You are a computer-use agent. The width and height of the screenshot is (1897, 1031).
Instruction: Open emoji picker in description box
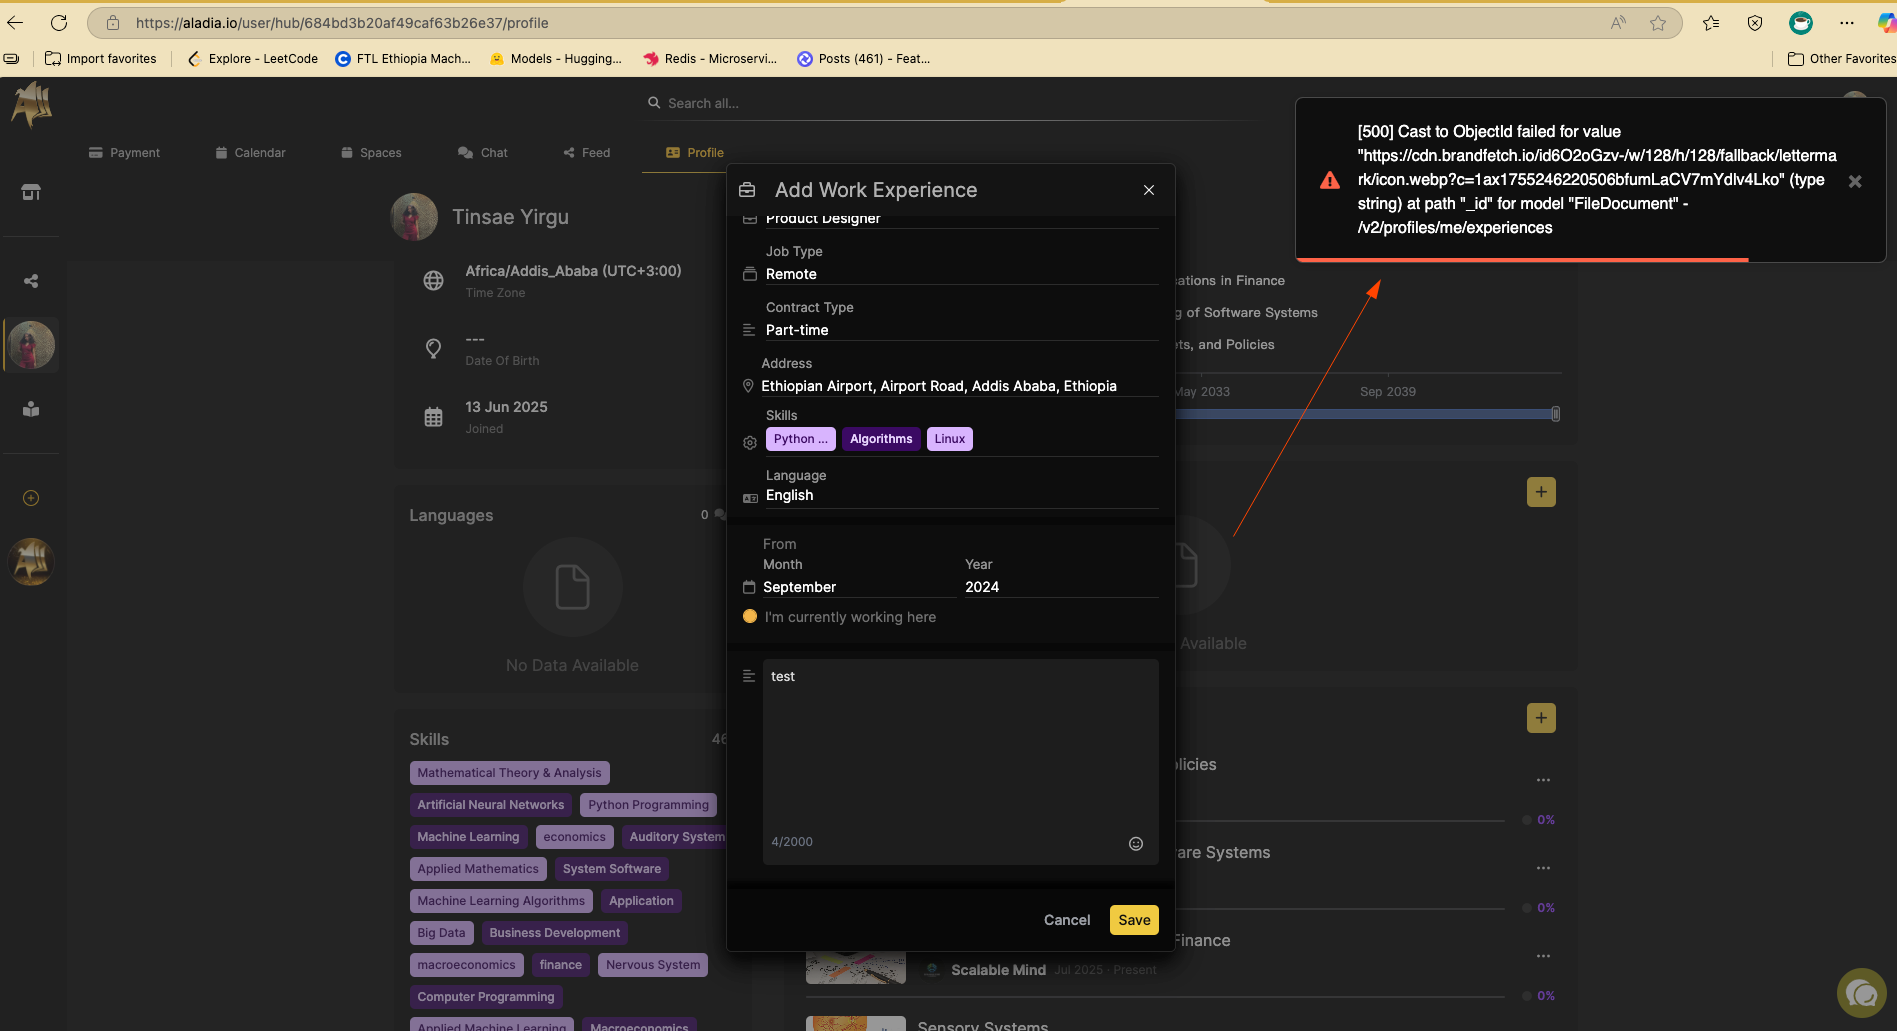(1136, 843)
